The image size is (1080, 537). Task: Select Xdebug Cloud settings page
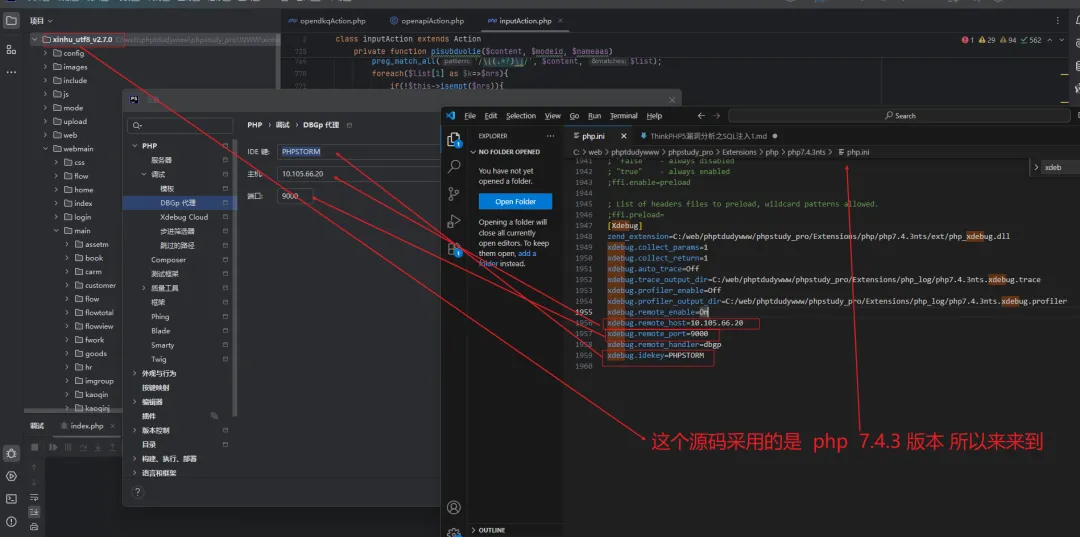[x=184, y=217]
